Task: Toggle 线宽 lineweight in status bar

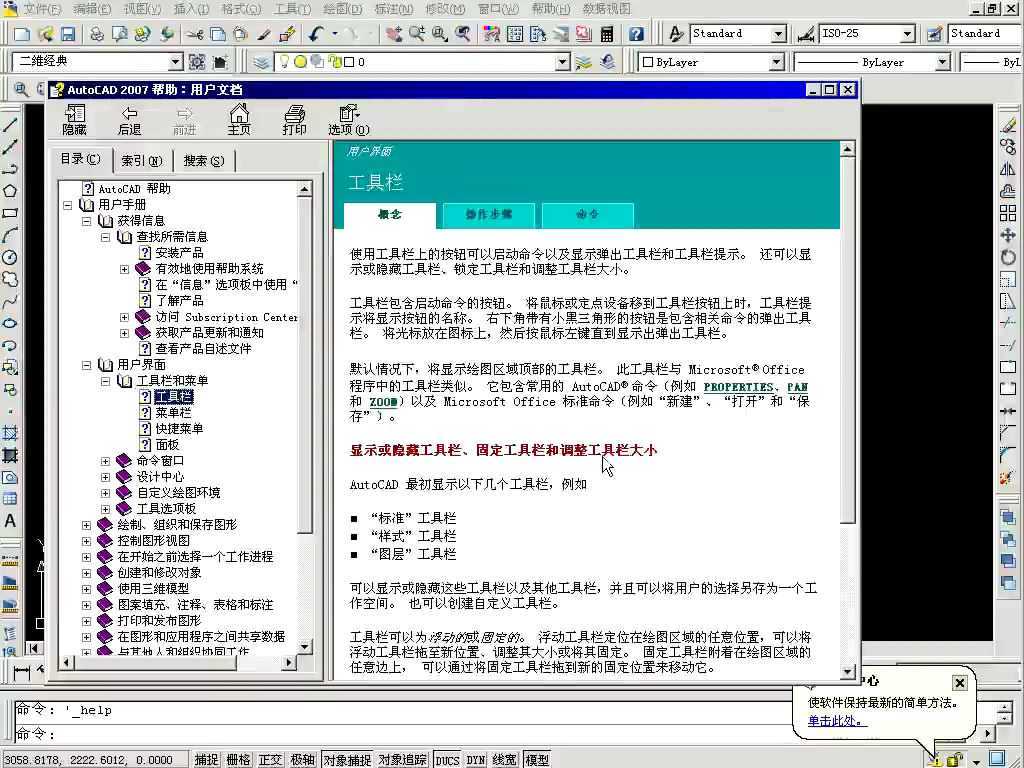Action: click(x=504, y=760)
